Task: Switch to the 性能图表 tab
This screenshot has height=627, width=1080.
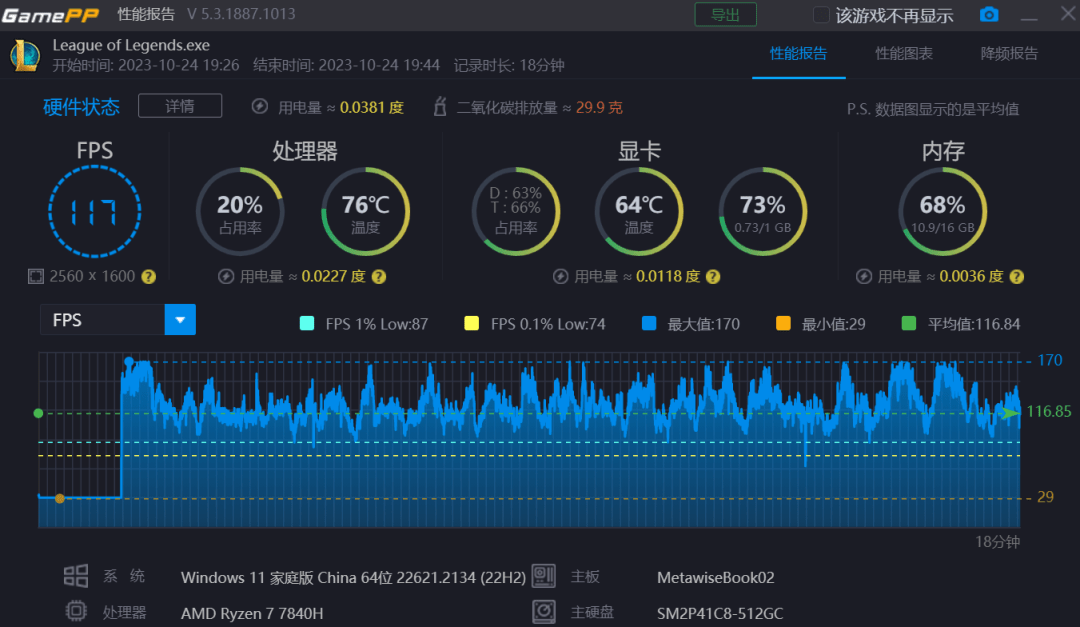Action: [x=904, y=54]
